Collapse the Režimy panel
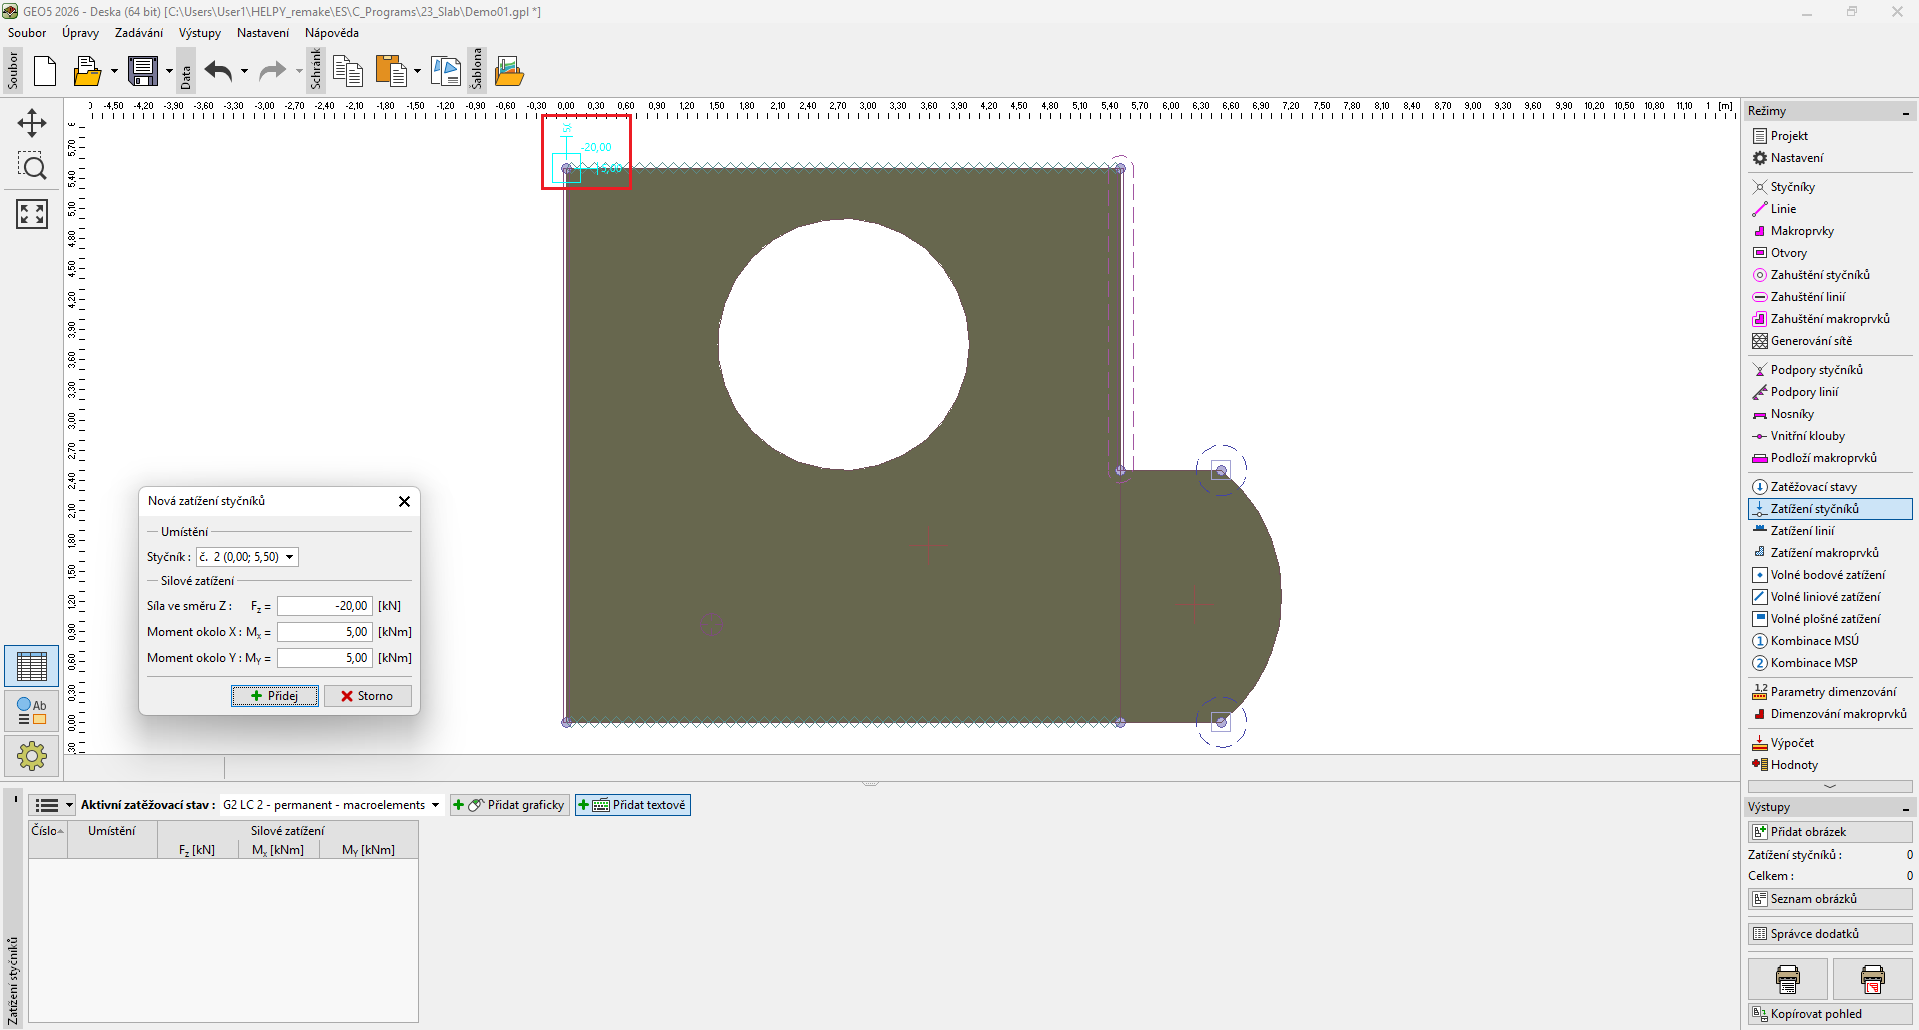1919x1030 pixels. tap(1905, 112)
